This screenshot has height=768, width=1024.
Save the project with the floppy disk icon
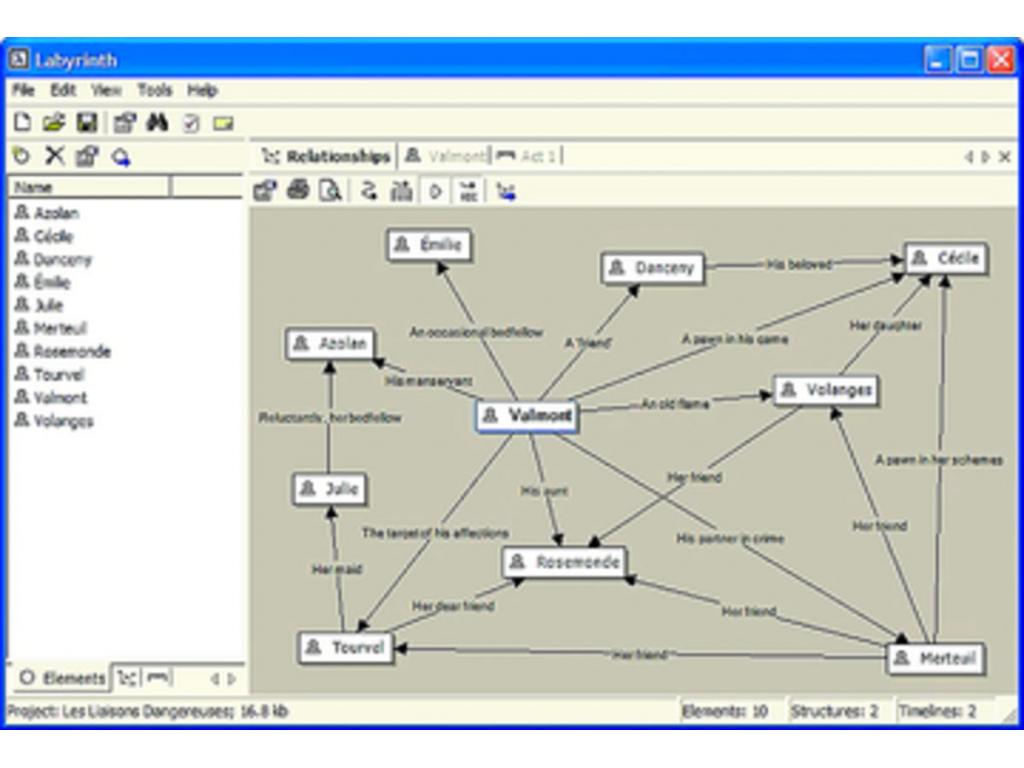[x=87, y=122]
